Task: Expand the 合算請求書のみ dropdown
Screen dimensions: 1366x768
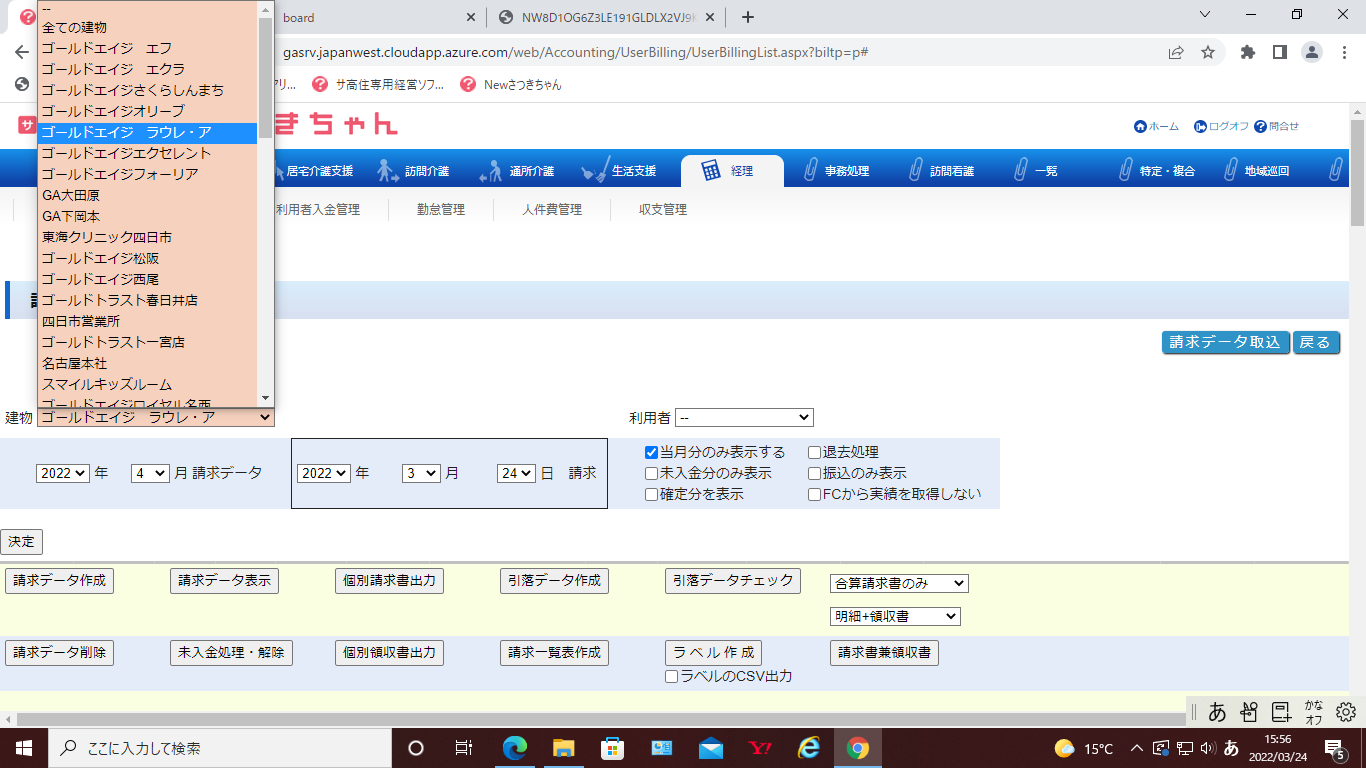Action: [899, 583]
